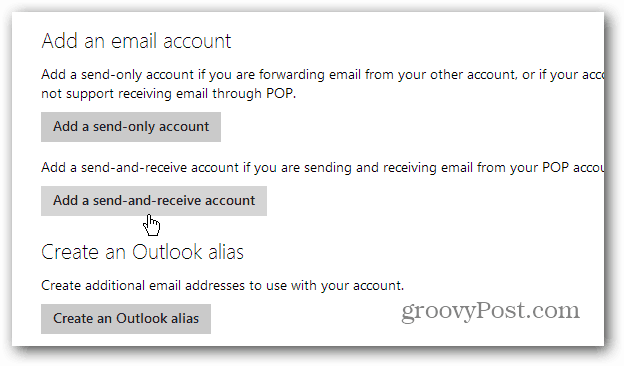
Task: Click the Add a send-only account button
Action: (131, 127)
